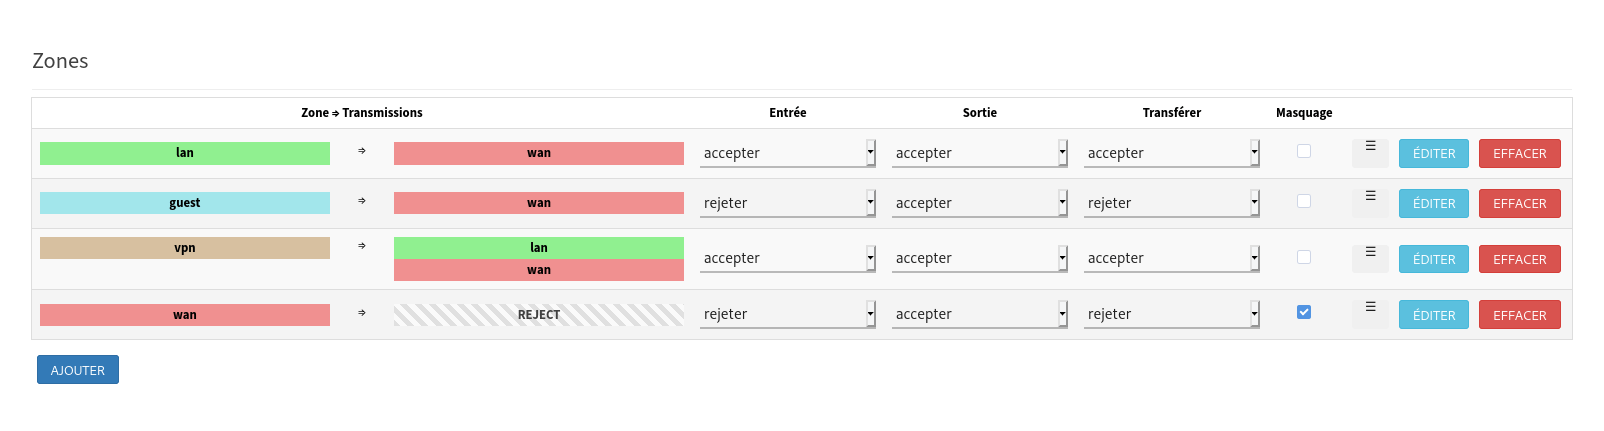Toggle masquerading checkbox for guest zone

[x=1304, y=201]
